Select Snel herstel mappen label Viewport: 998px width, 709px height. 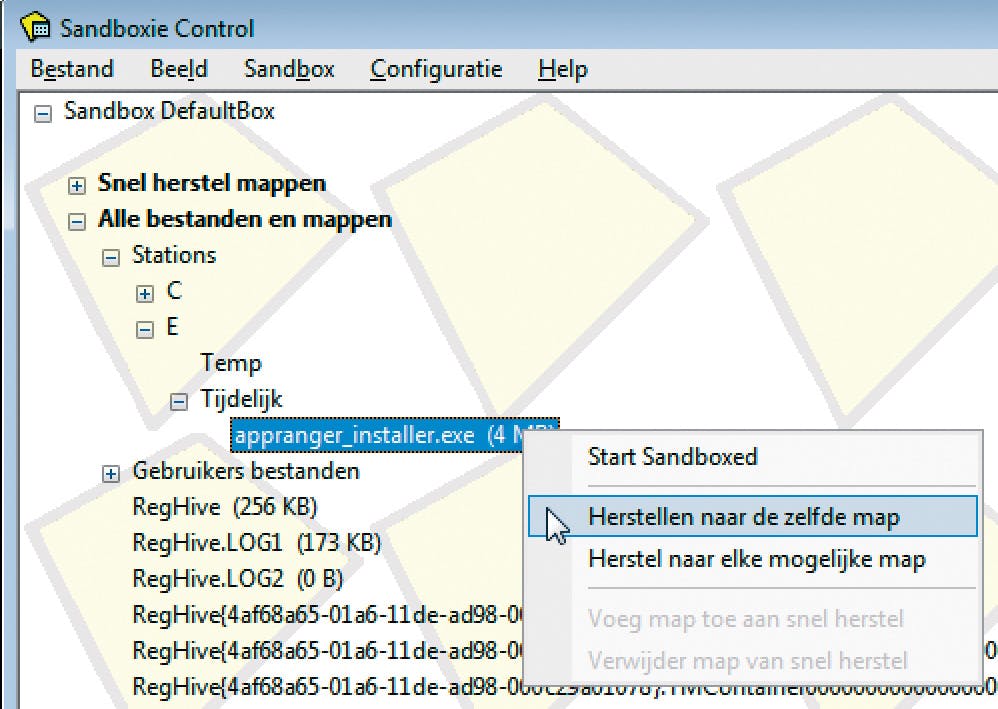pos(211,183)
